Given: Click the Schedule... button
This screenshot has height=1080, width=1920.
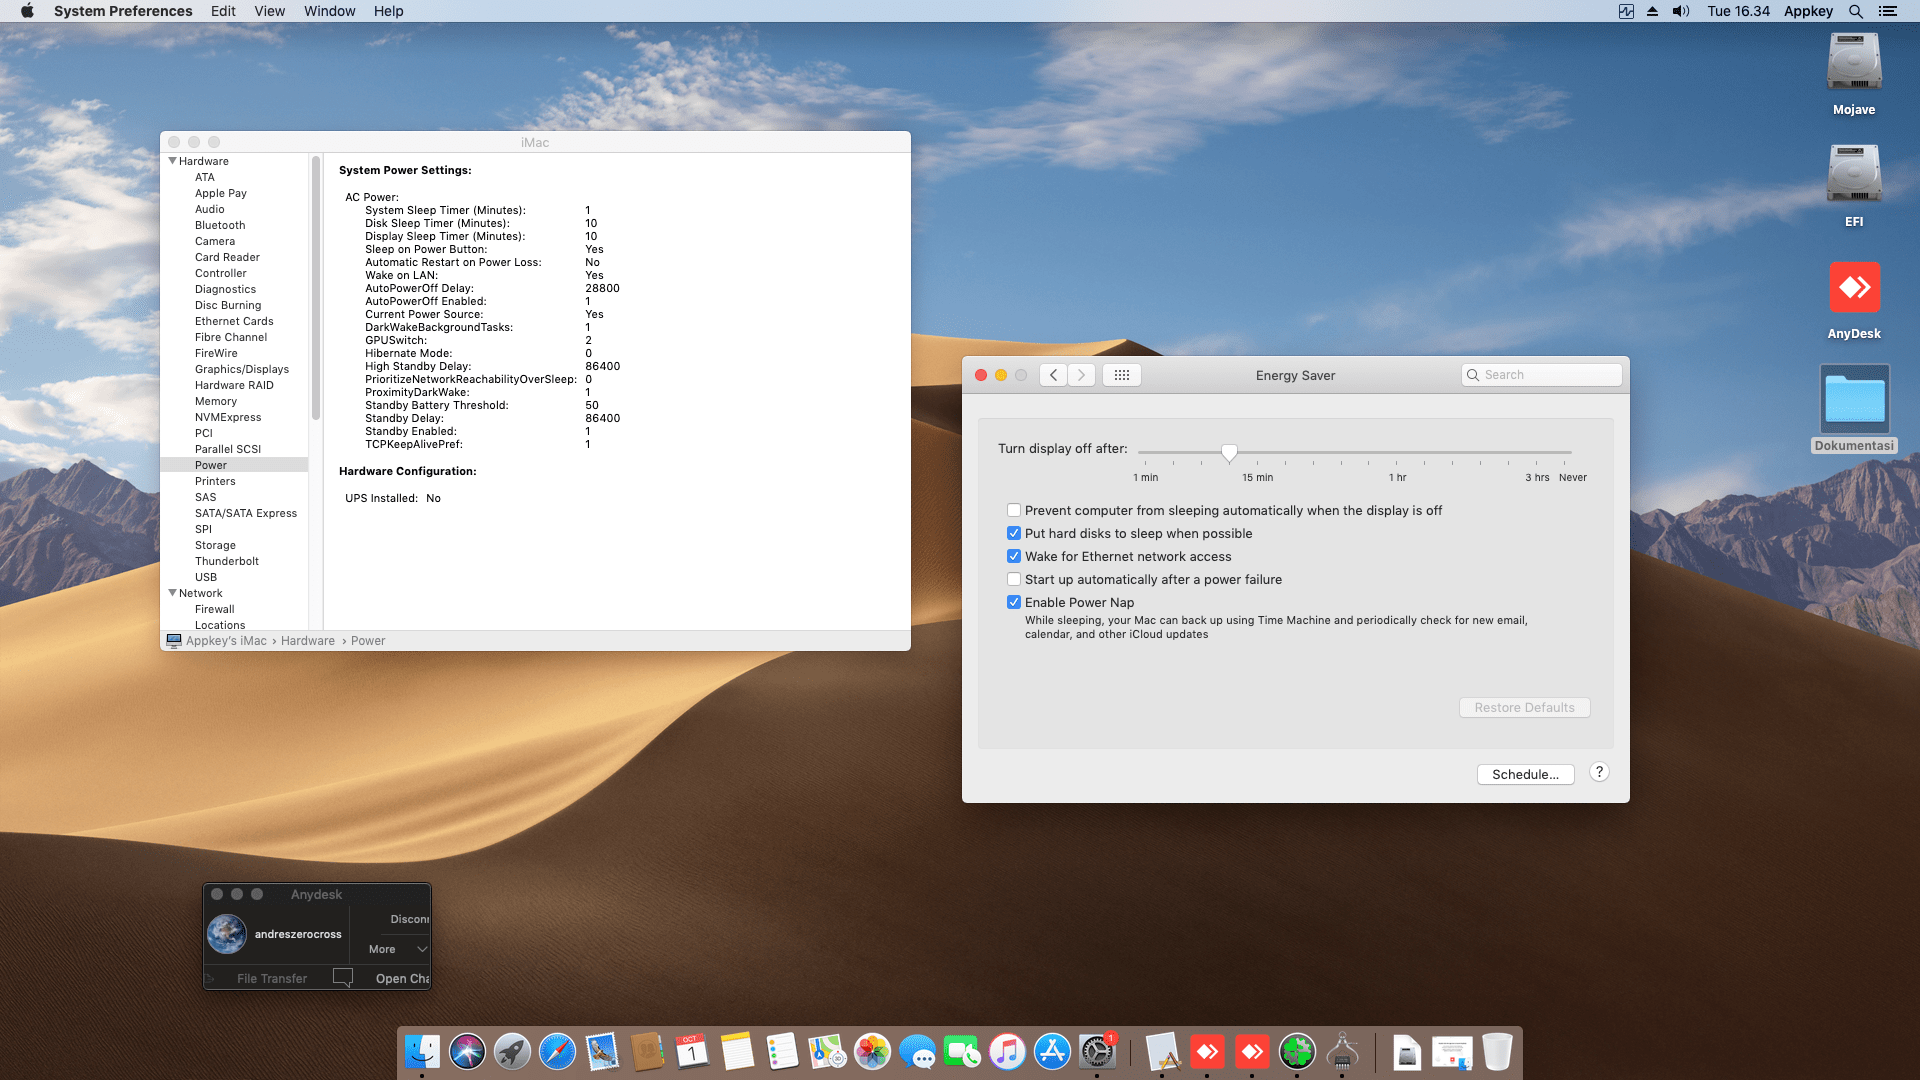Looking at the screenshot, I should click(1525, 774).
